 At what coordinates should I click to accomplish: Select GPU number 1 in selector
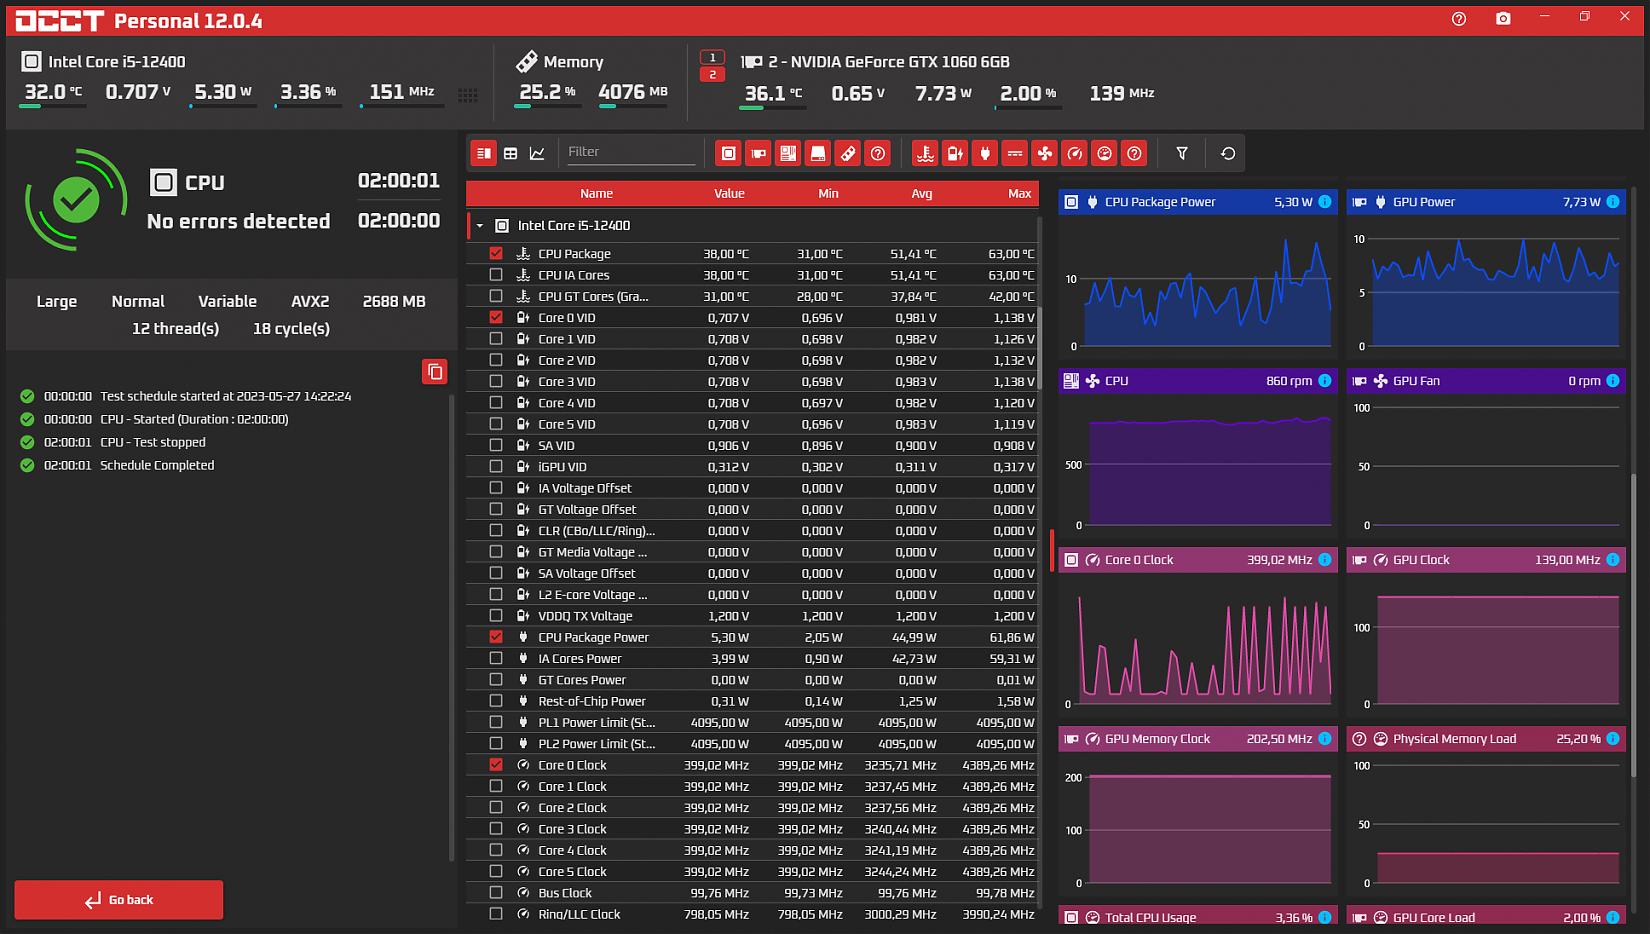point(712,57)
